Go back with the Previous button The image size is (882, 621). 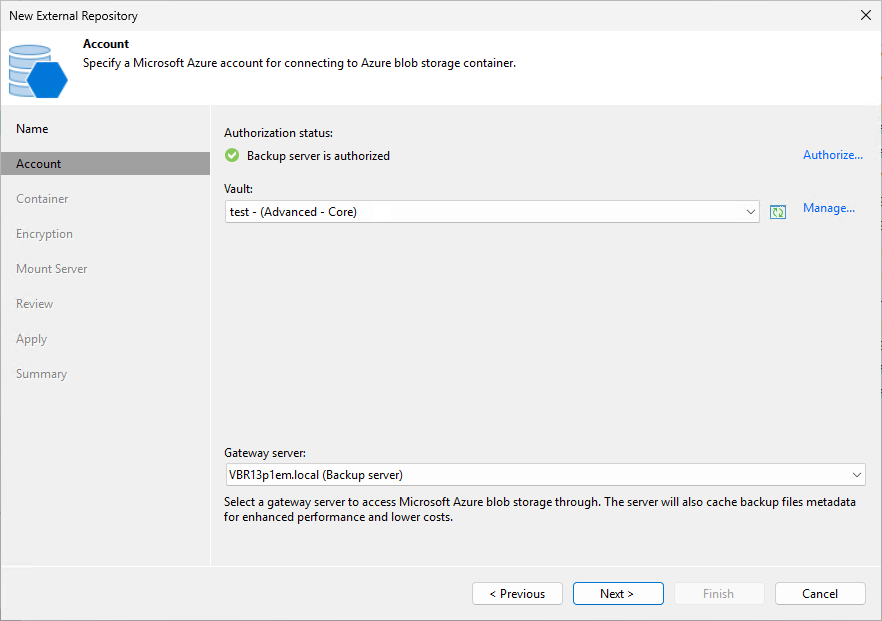517,593
